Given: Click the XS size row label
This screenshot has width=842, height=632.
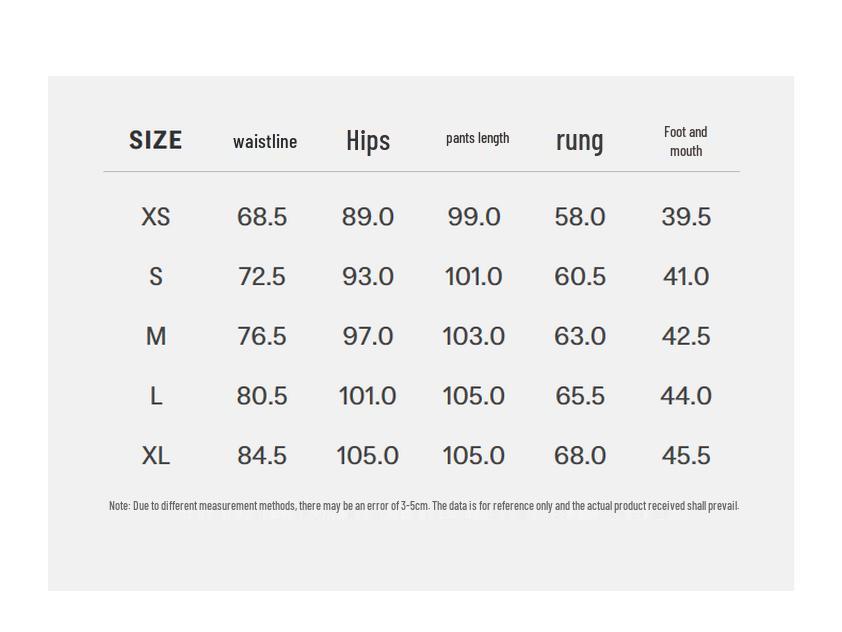Looking at the screenshot, I should 156,217.
